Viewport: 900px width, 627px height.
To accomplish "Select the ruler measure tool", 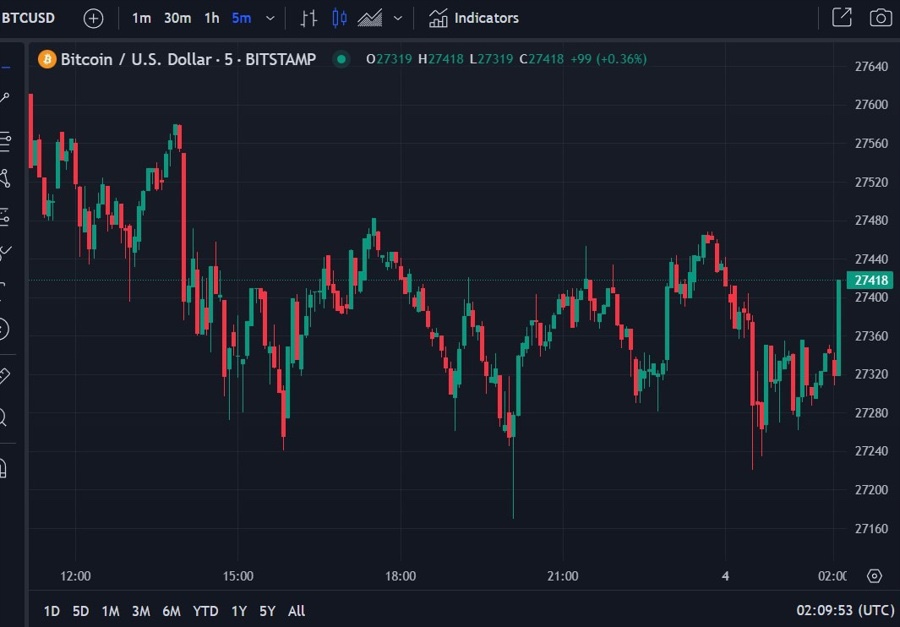I will click(x=4, y=375).
